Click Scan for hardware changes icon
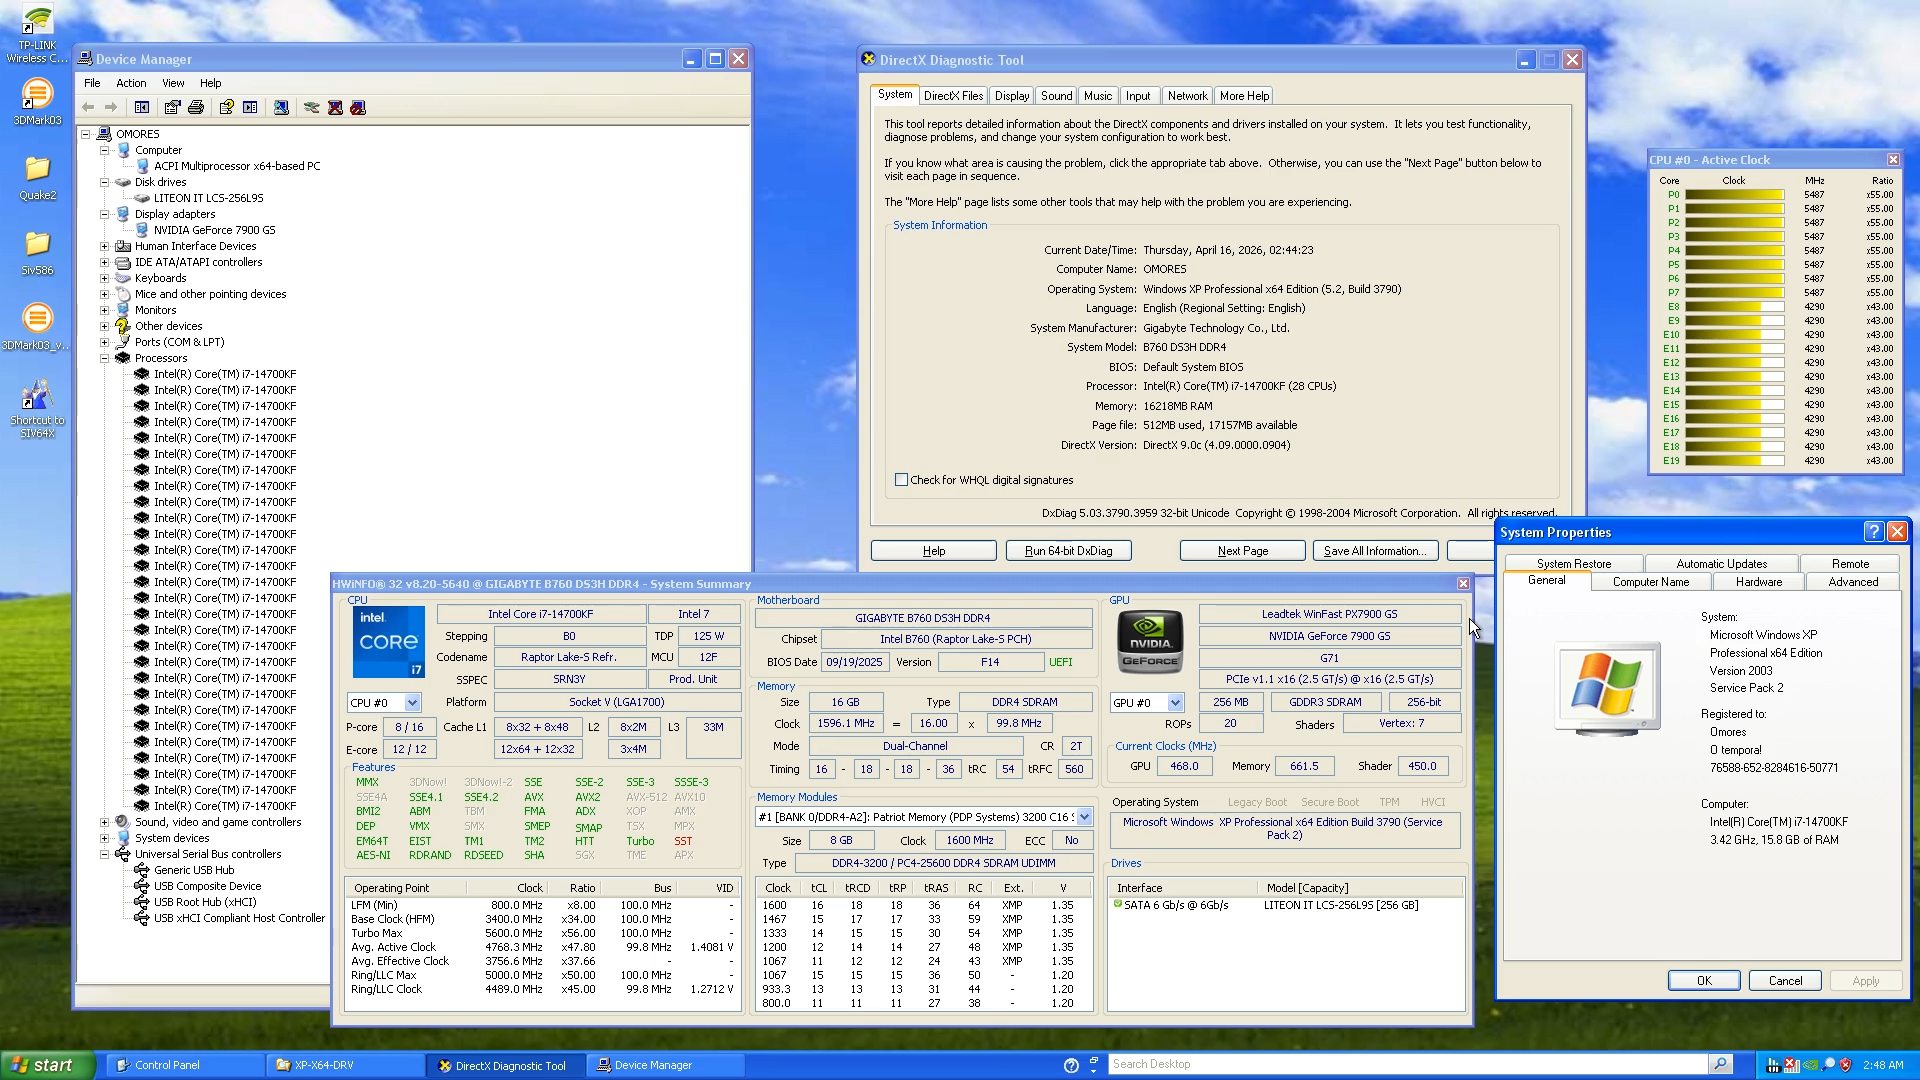 pyautogui.click(x=281, y=107)
